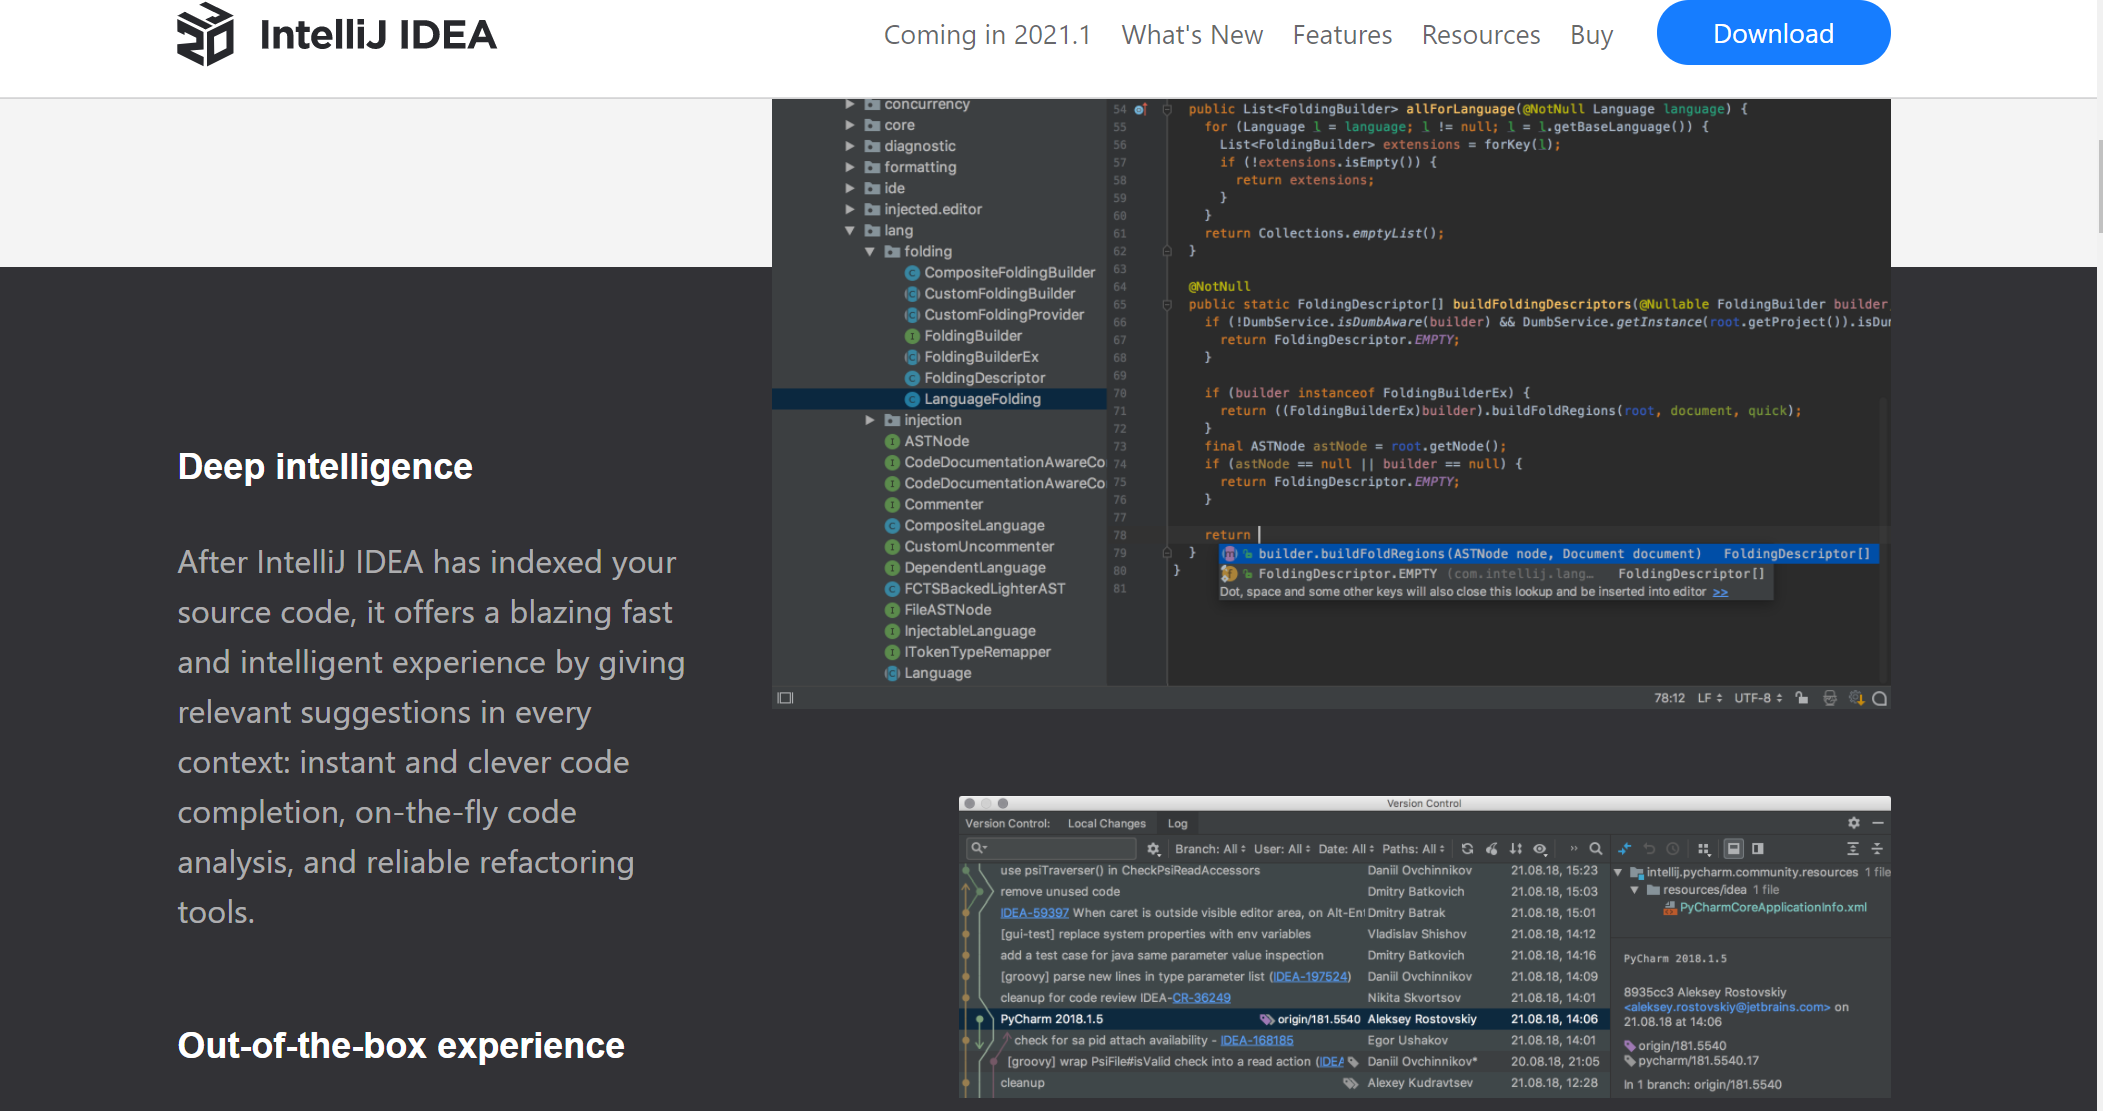Click the sort/IntelliSort arrows icon in log toolbar
Image resolution: width=2103 pixels, height=1111 pixels.
point(1516,849)
